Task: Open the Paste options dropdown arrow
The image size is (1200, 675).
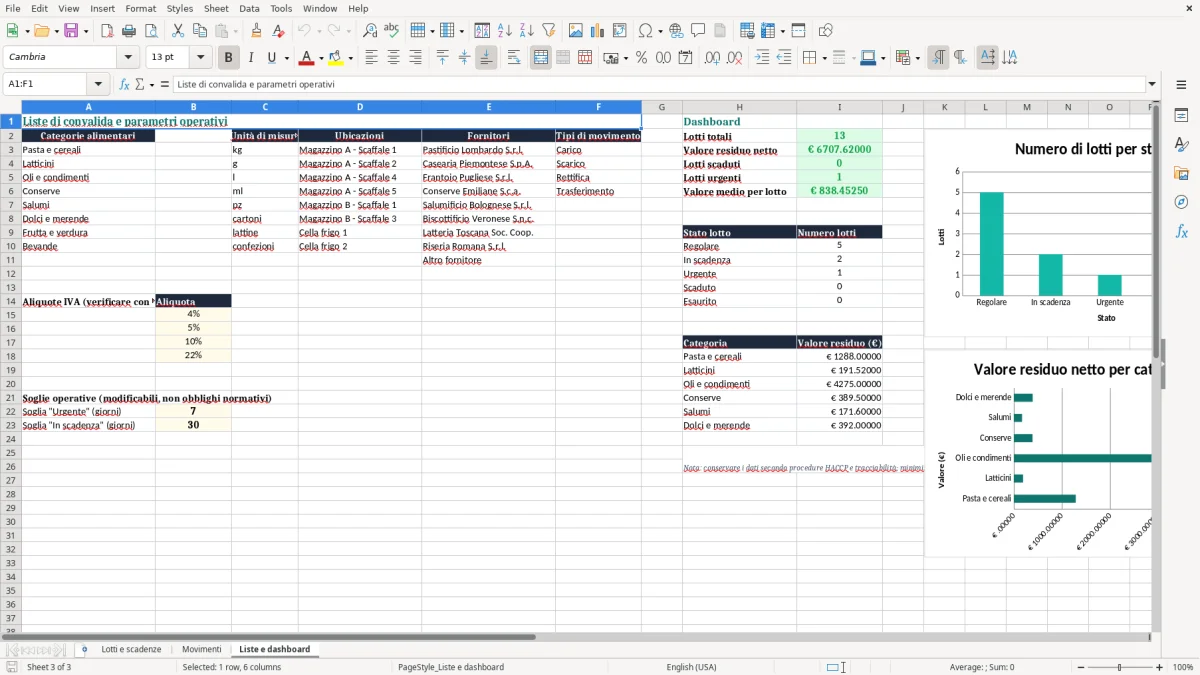Action: pyautogui.click(x=237, y=31)
